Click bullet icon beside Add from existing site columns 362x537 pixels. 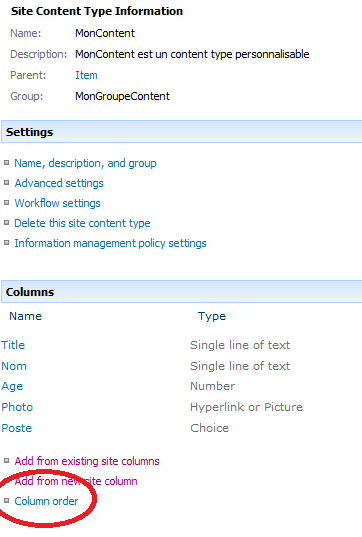7,461
